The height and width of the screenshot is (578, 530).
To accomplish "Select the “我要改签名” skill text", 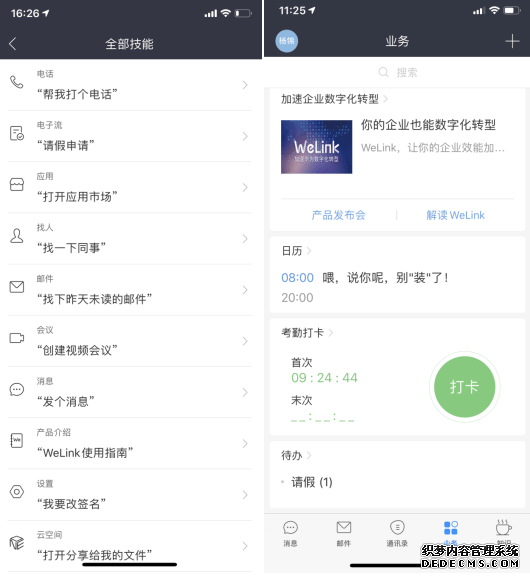I will (71, 504).
